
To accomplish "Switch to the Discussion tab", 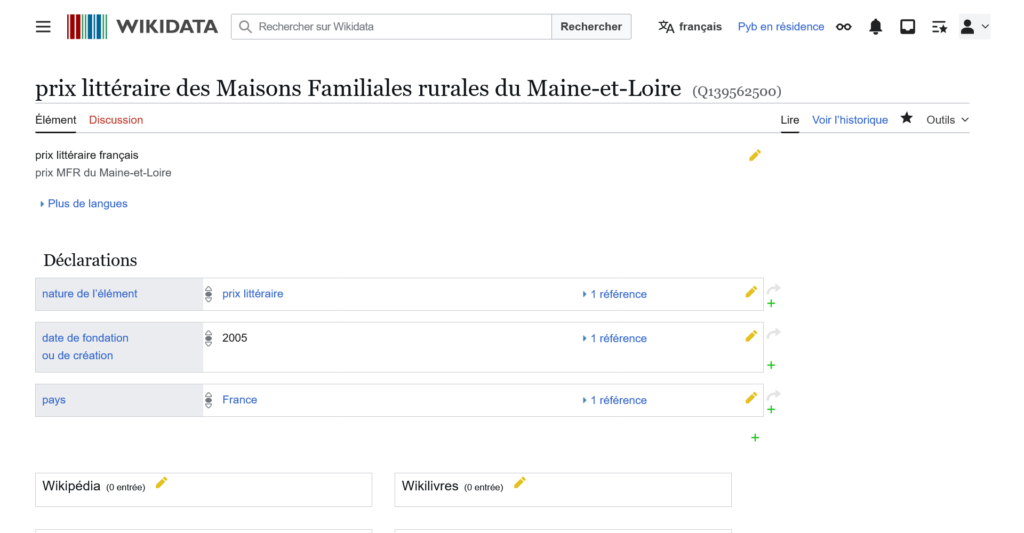I will pos(116,120).
